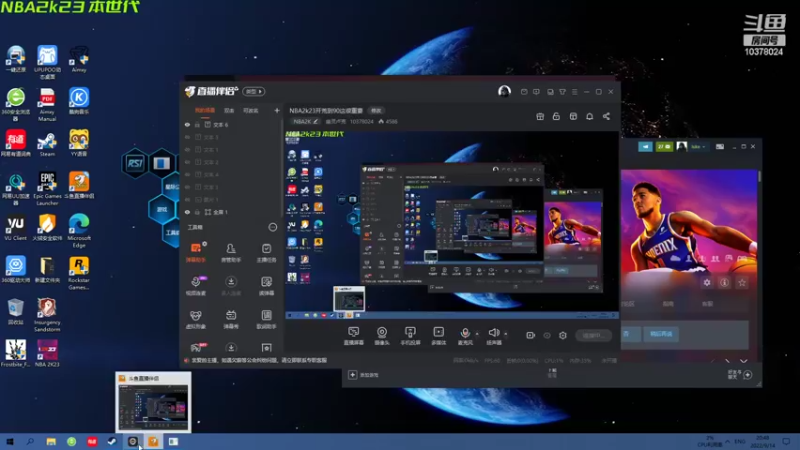Toggle visibility of layer 文本 4

click(x=187, y=174)
